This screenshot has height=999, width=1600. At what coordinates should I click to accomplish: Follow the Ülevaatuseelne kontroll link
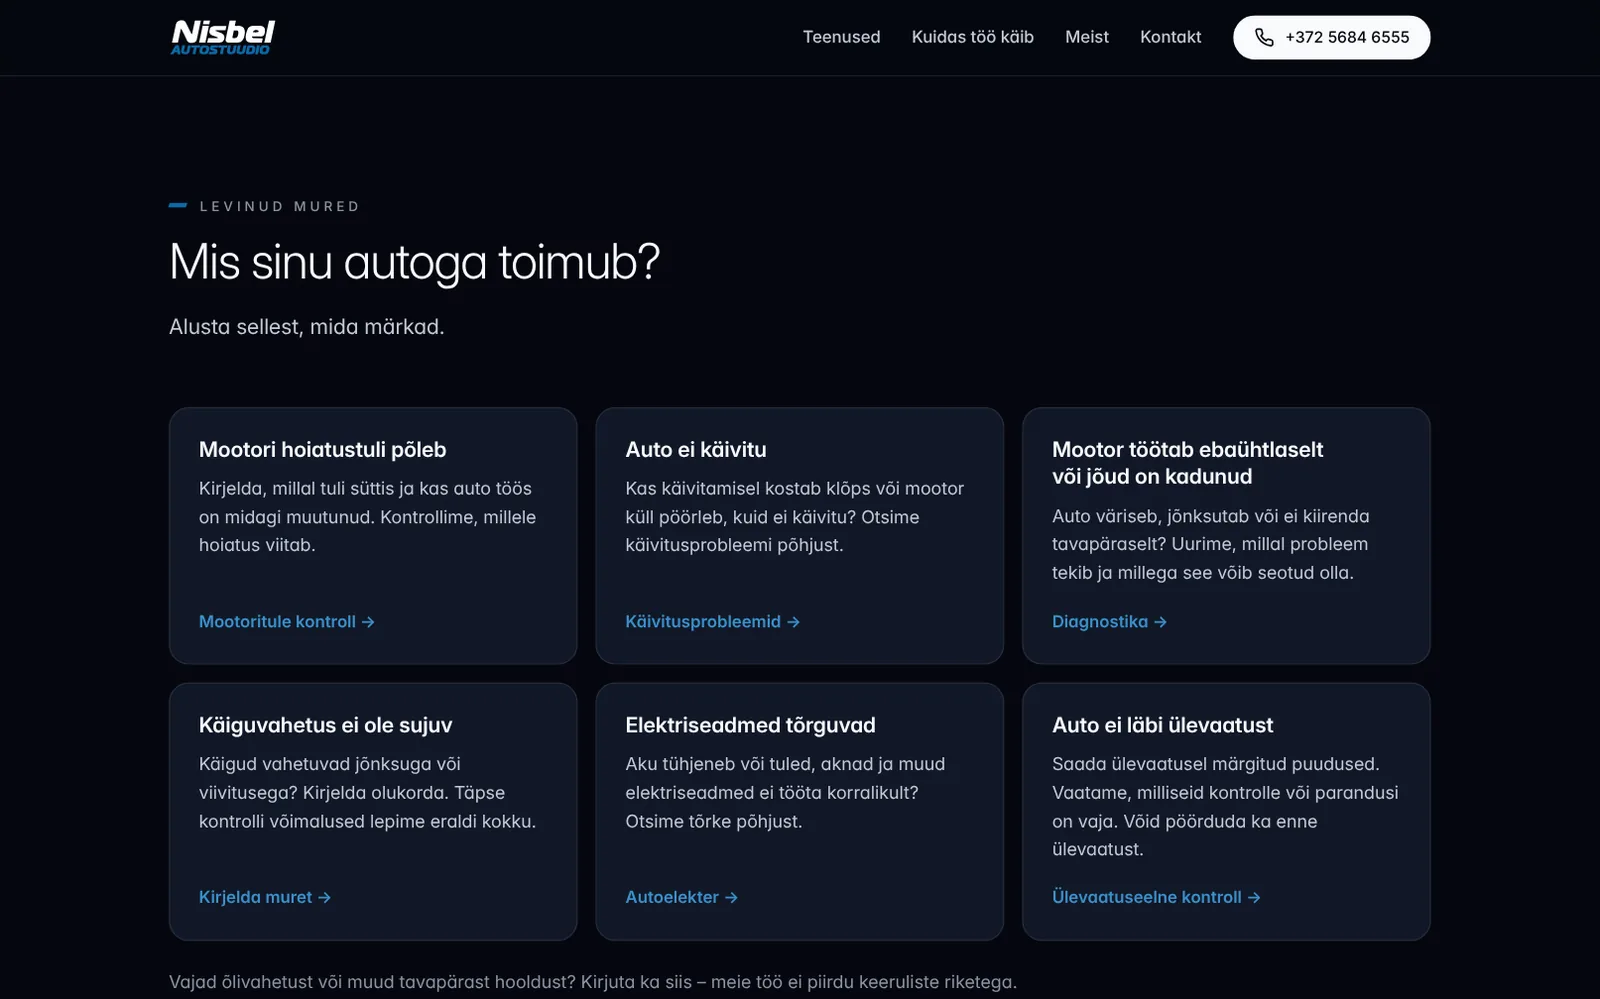point(1156,898)
